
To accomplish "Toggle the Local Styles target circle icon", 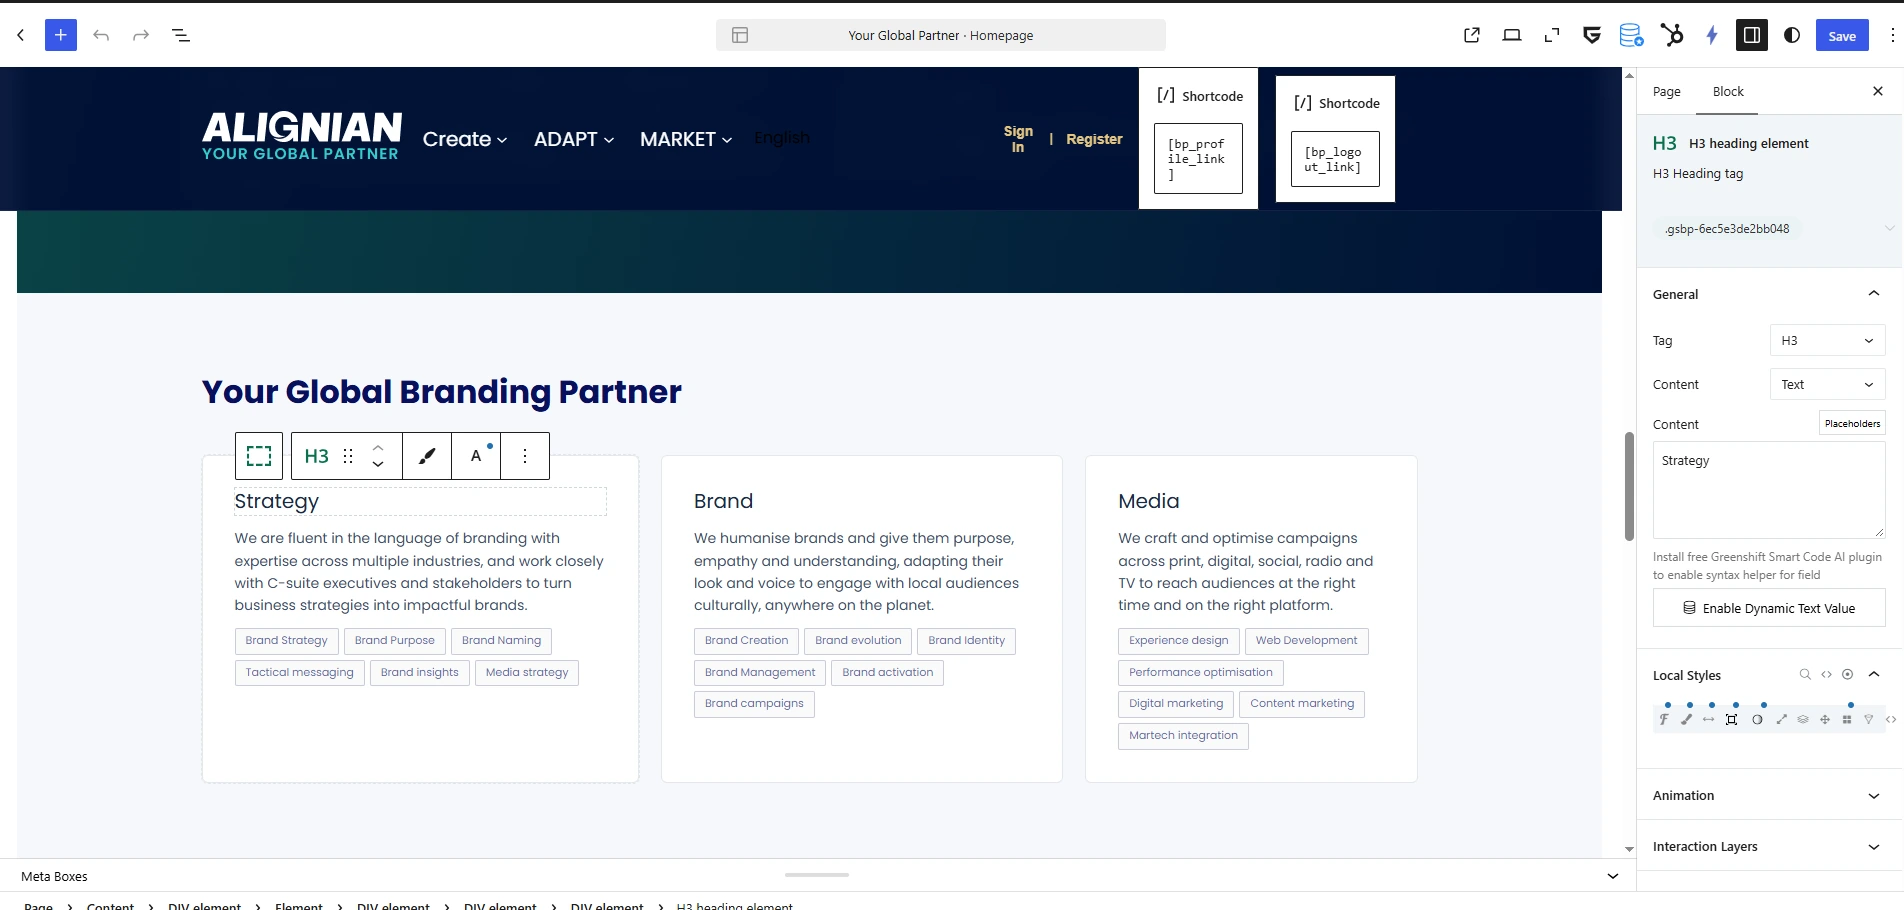I will 1848,675.
